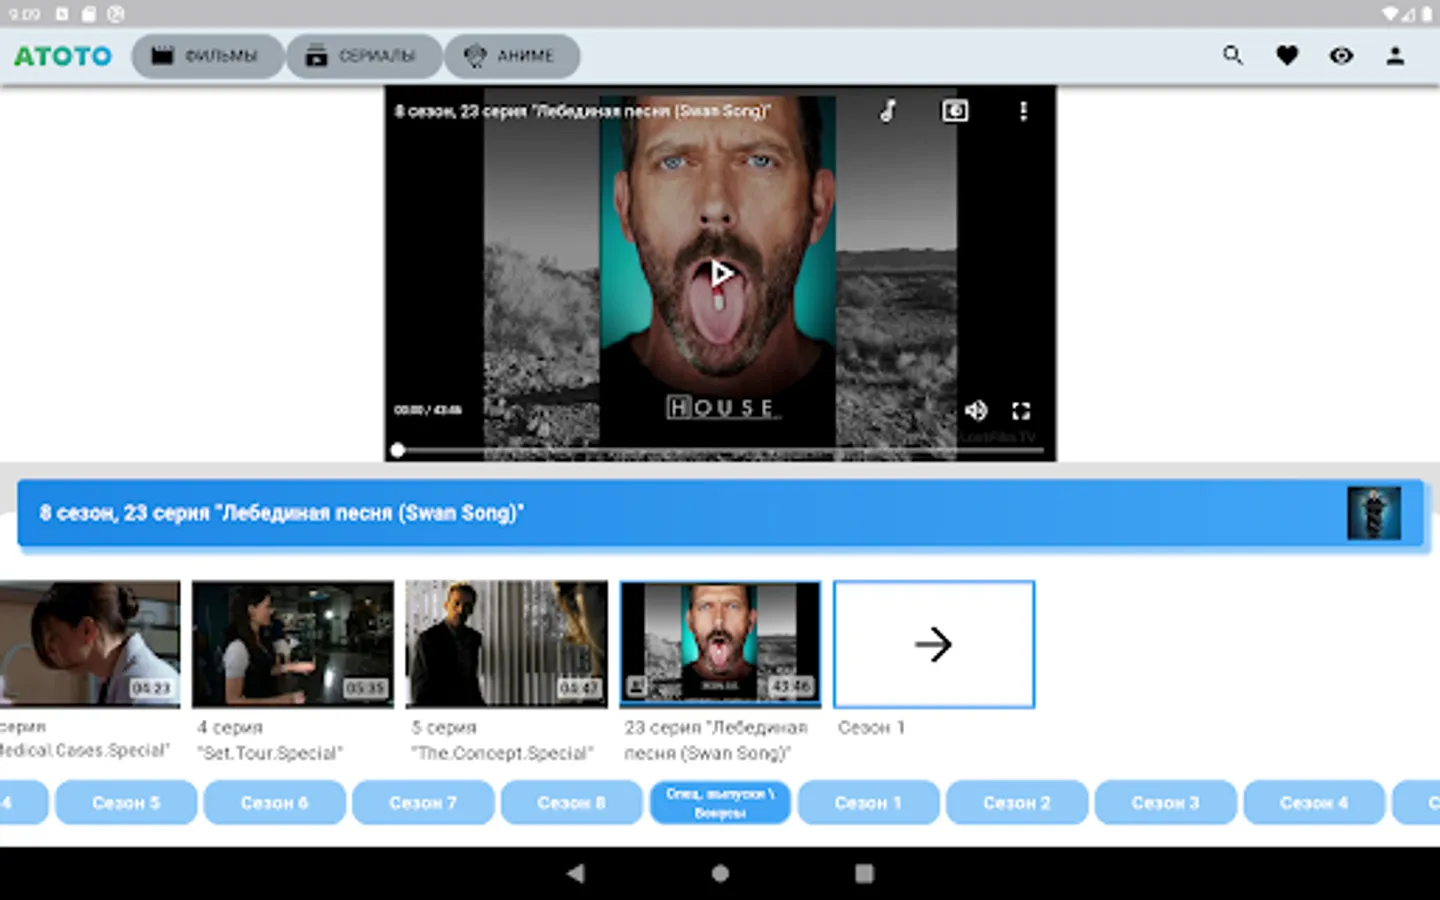1440x900 pixels.
Task: Switch to the Сериалы tab
Action: tap(362, 56)
